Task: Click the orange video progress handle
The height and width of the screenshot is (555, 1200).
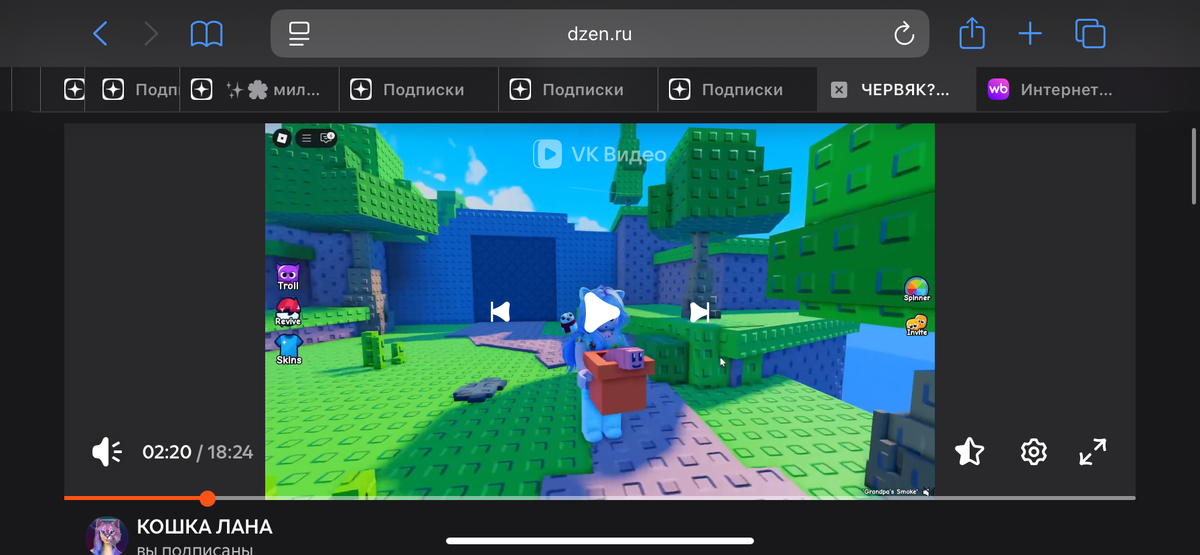Action: 207,498
